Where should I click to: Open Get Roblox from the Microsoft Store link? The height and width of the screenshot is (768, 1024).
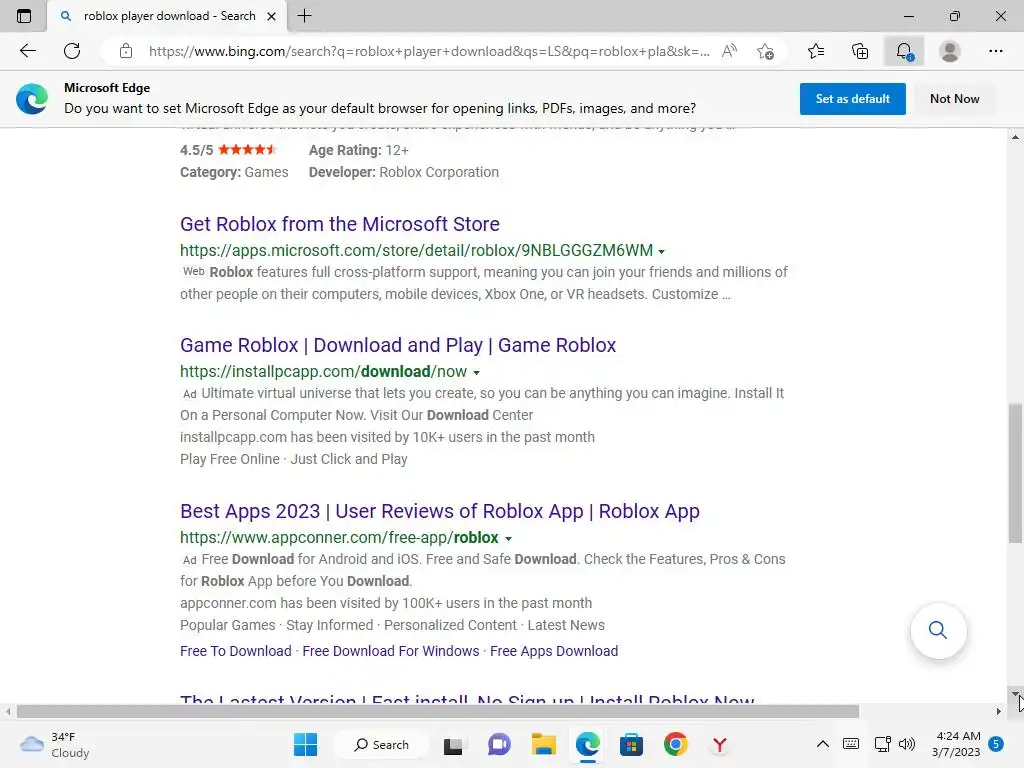[x=340, y=224]
